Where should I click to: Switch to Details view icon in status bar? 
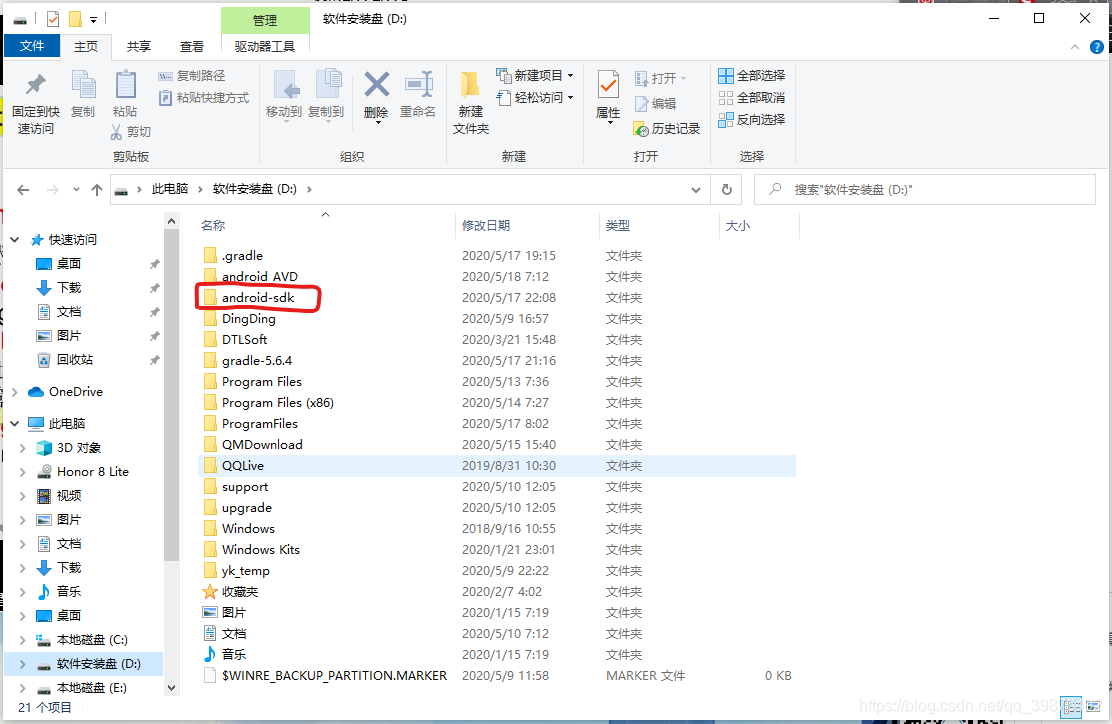click(x=1071, y=706)
